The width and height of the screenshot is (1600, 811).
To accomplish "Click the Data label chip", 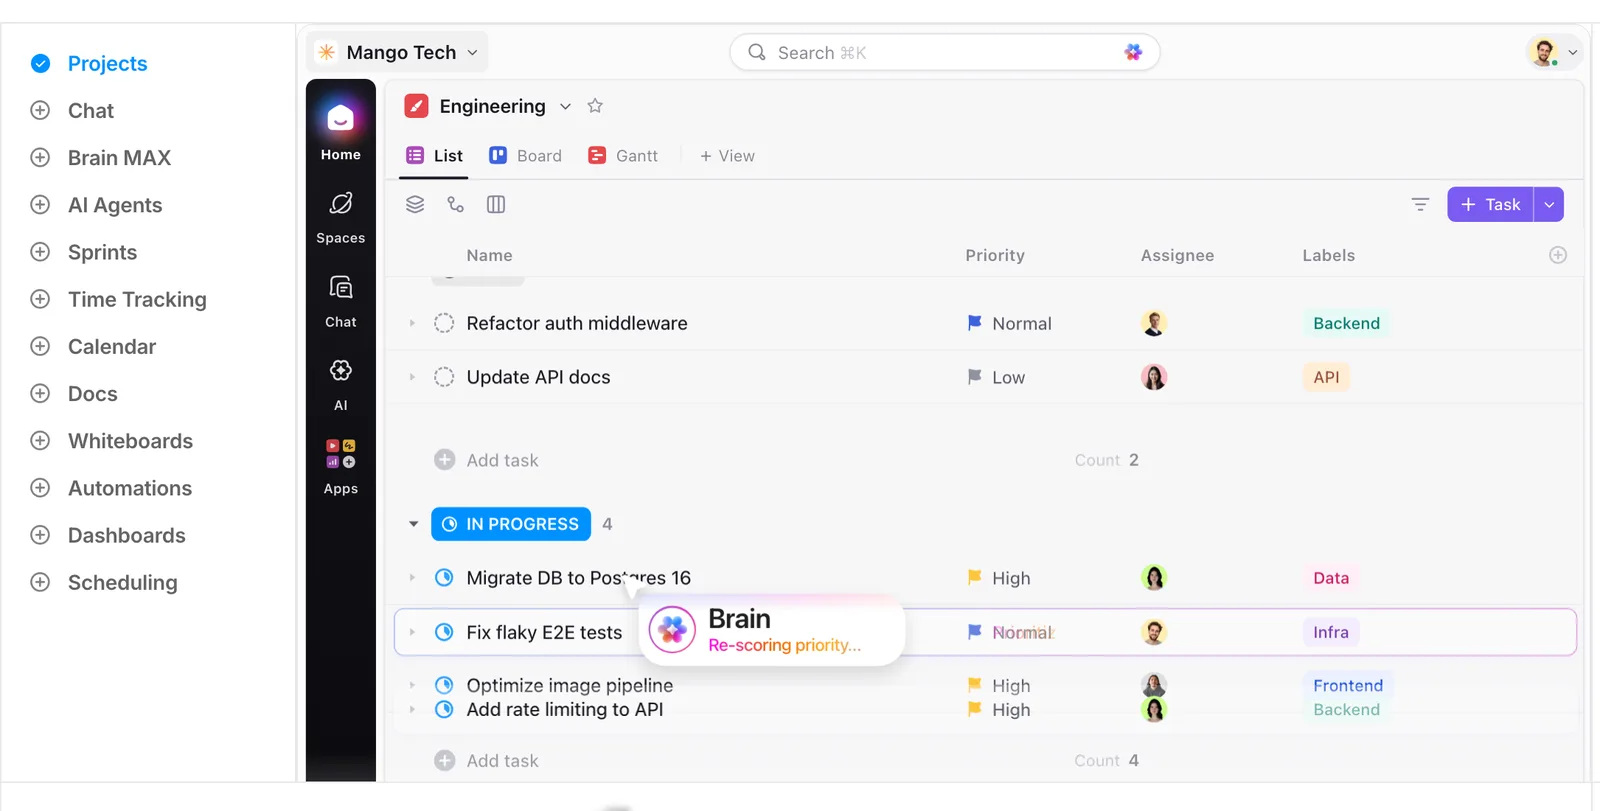I will pyautogui.click(x=1331, y=578).
